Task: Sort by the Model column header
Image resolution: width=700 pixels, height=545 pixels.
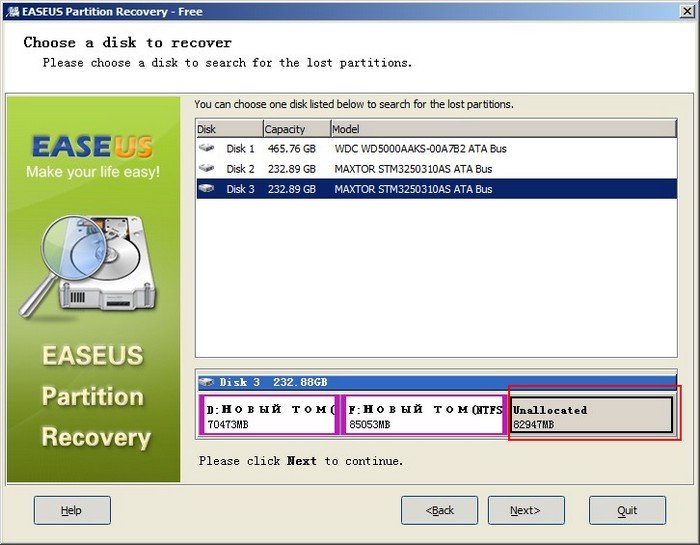Action: click(504, 129)
